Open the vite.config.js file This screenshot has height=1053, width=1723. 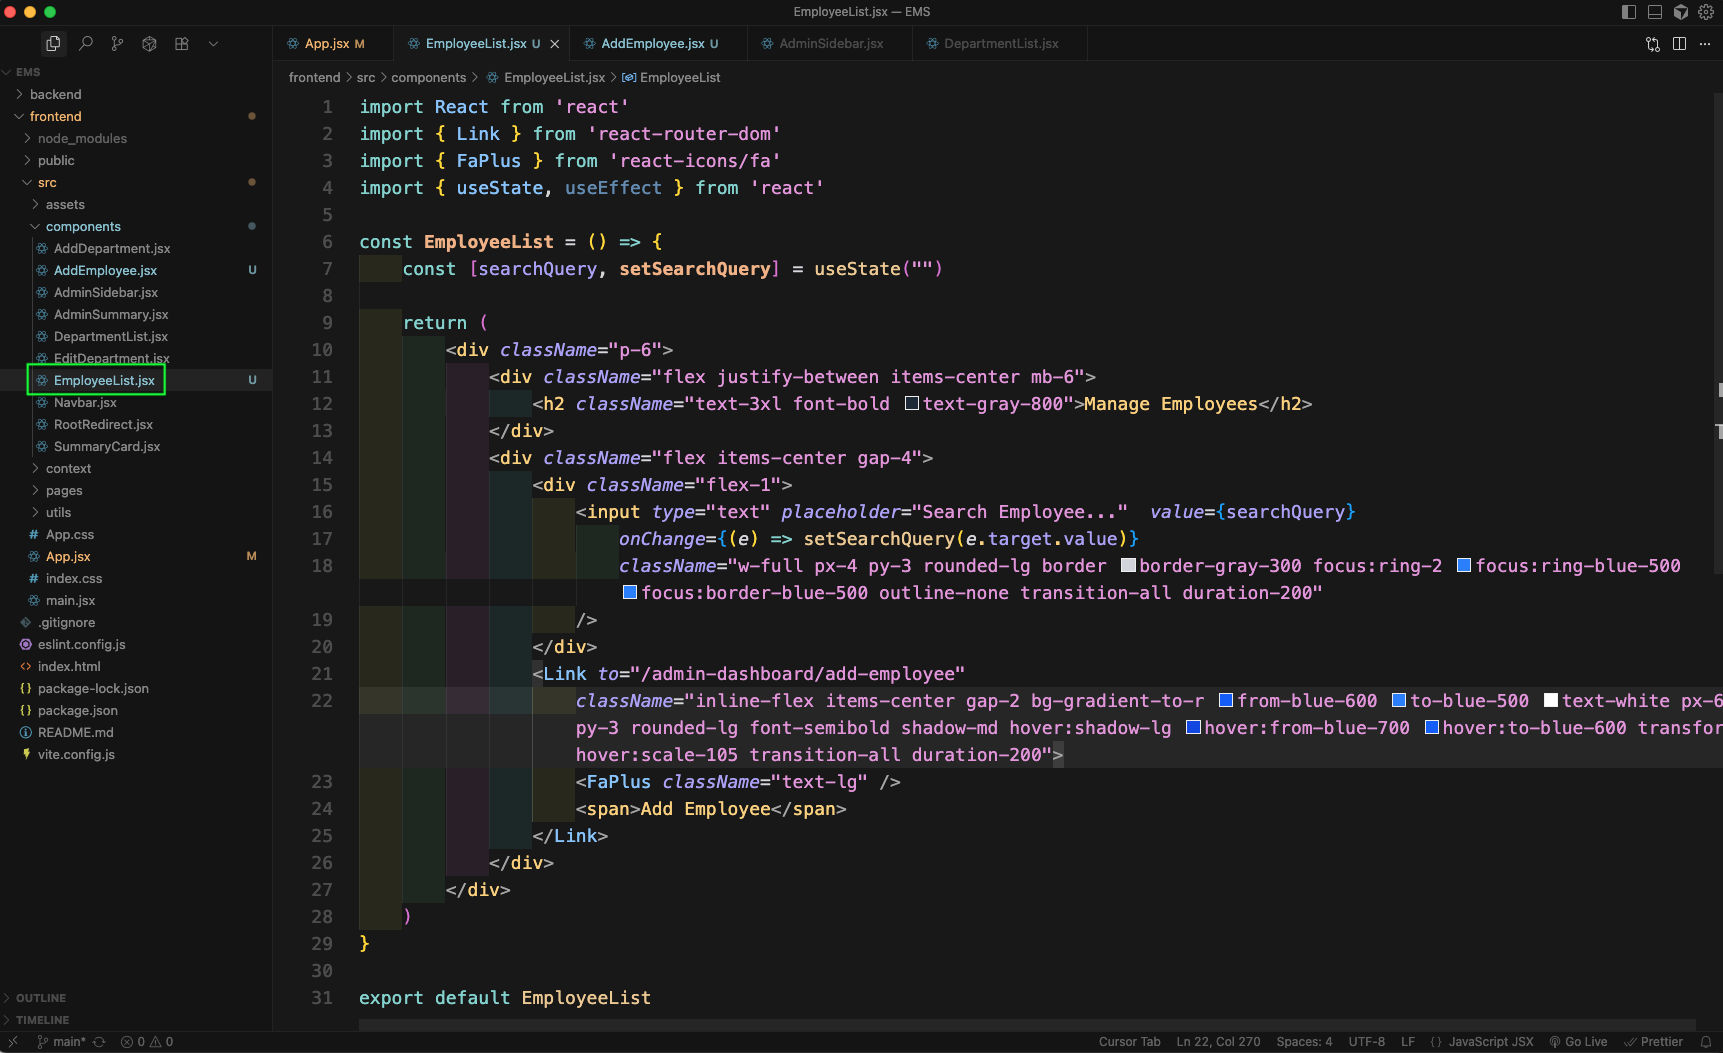tap(136, 754)
